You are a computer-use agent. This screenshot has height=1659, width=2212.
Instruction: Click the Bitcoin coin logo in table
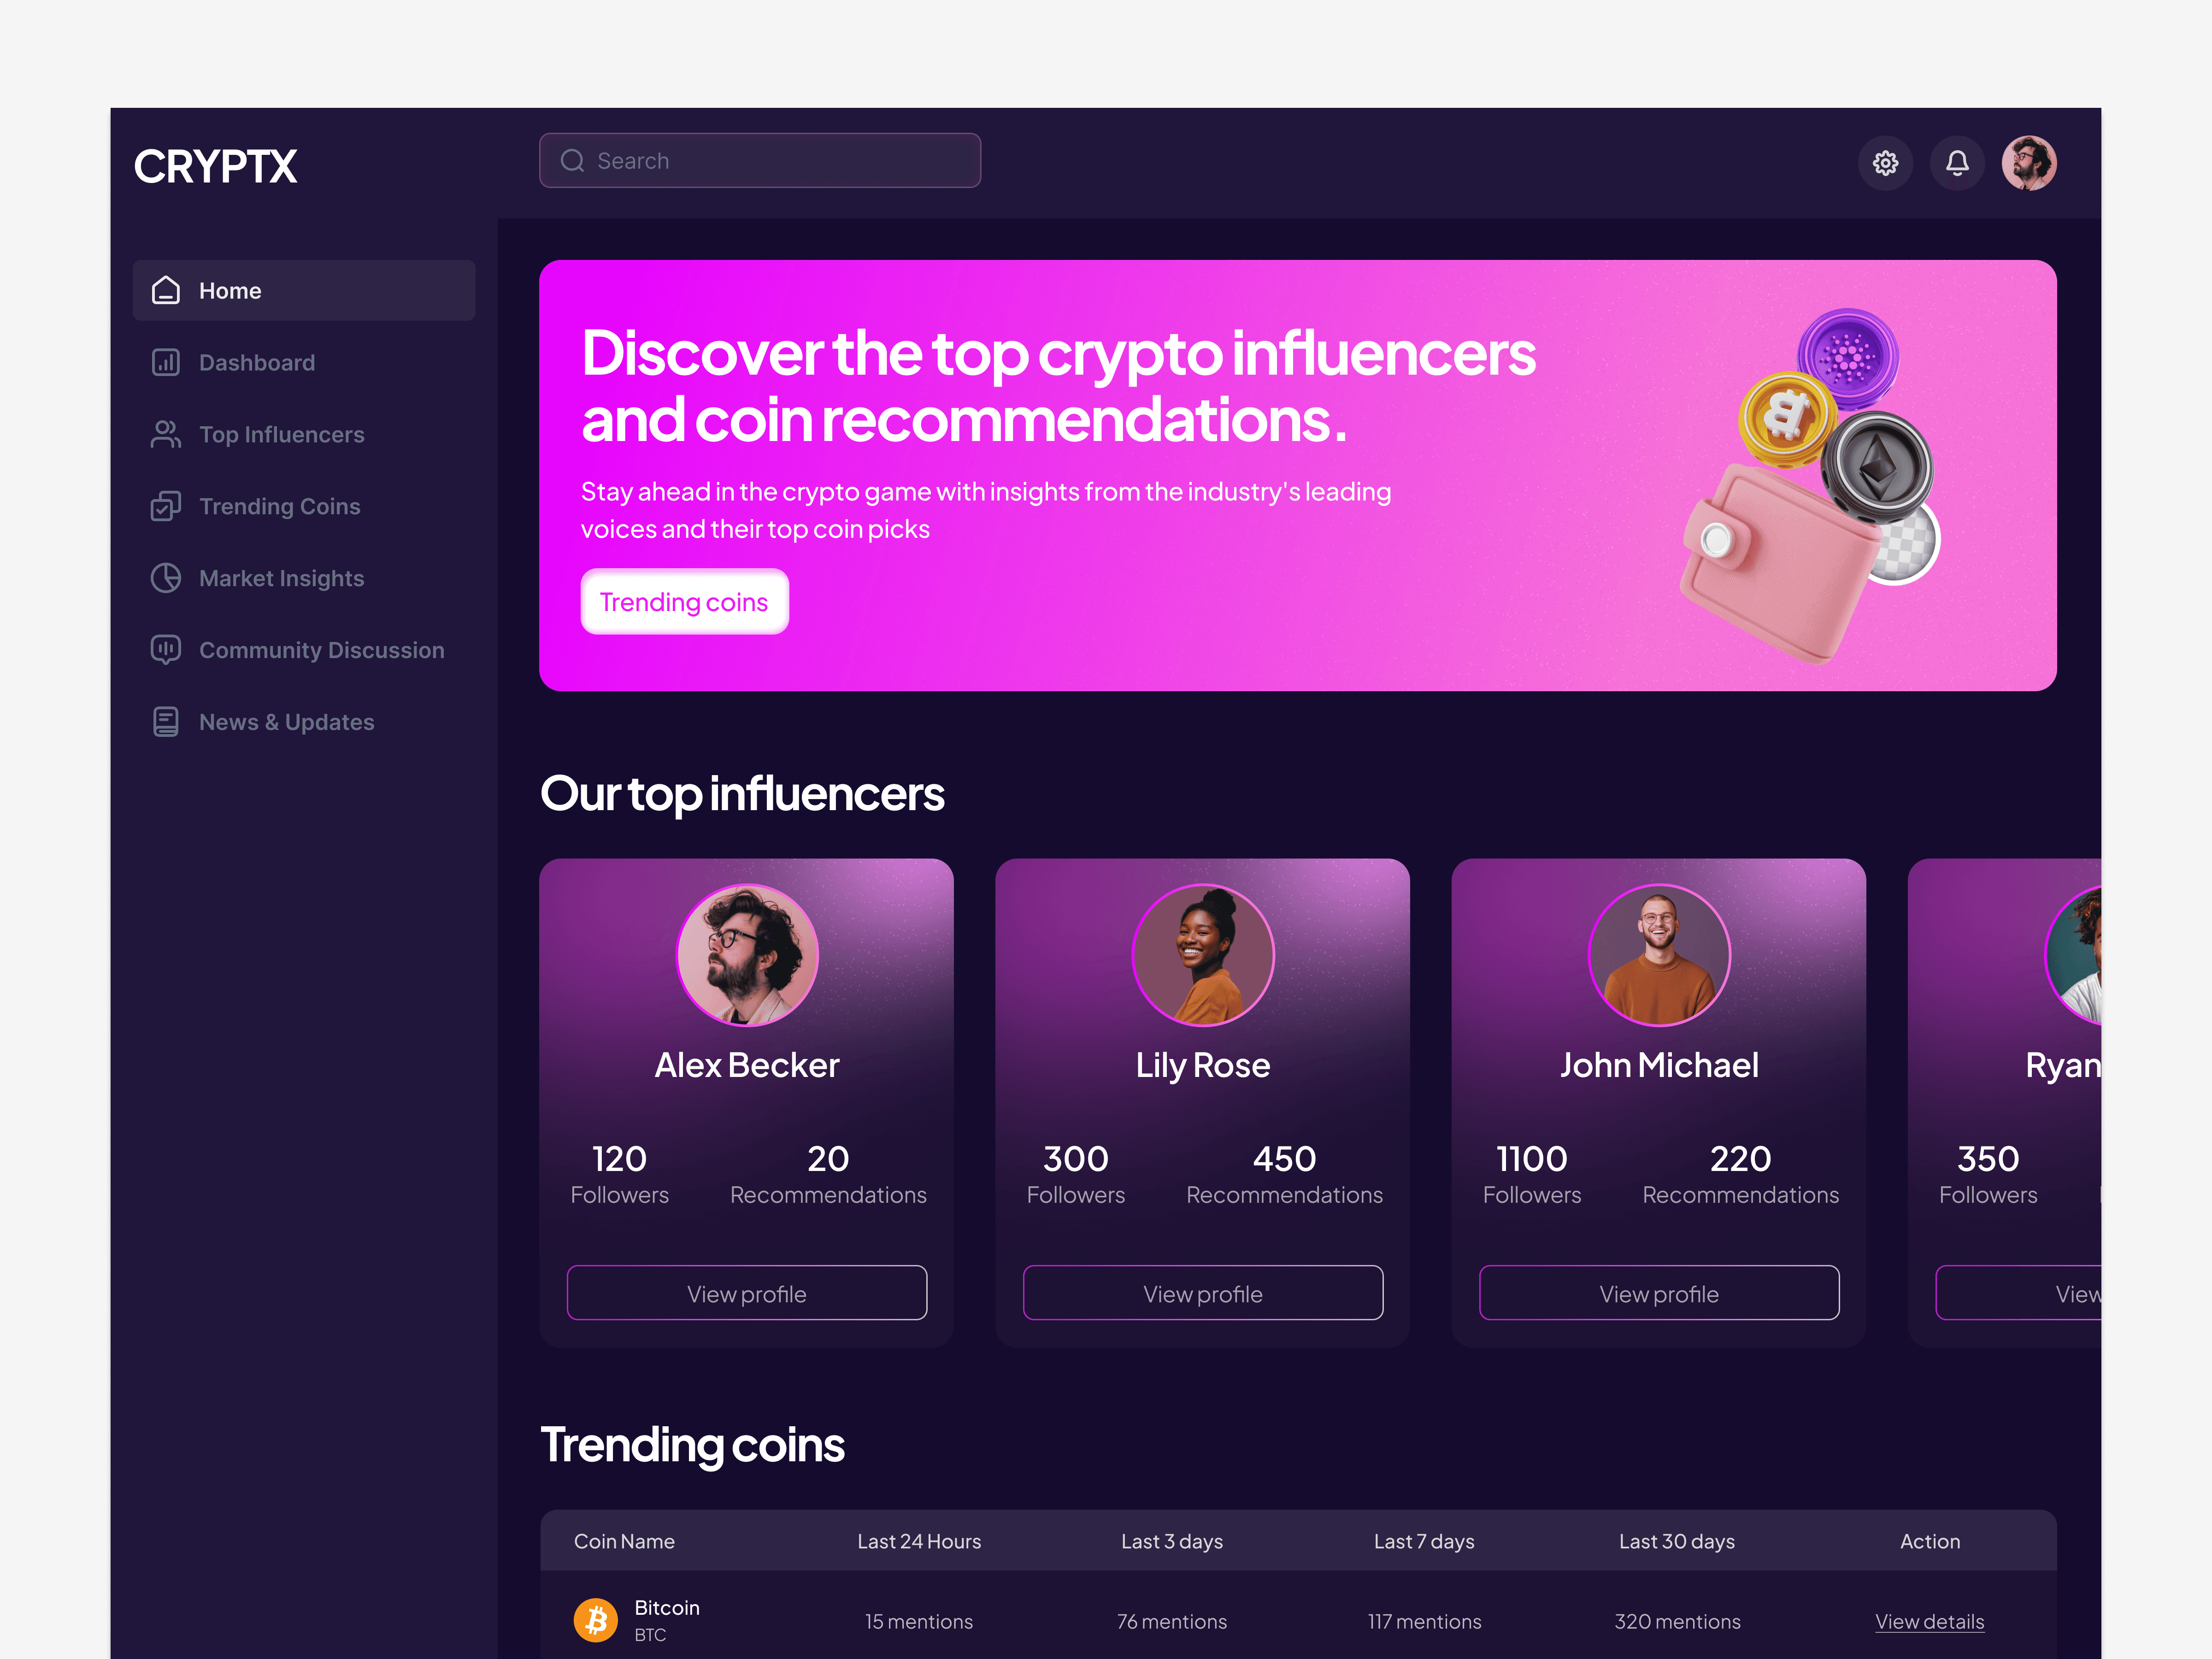[x=596, y=1620]
